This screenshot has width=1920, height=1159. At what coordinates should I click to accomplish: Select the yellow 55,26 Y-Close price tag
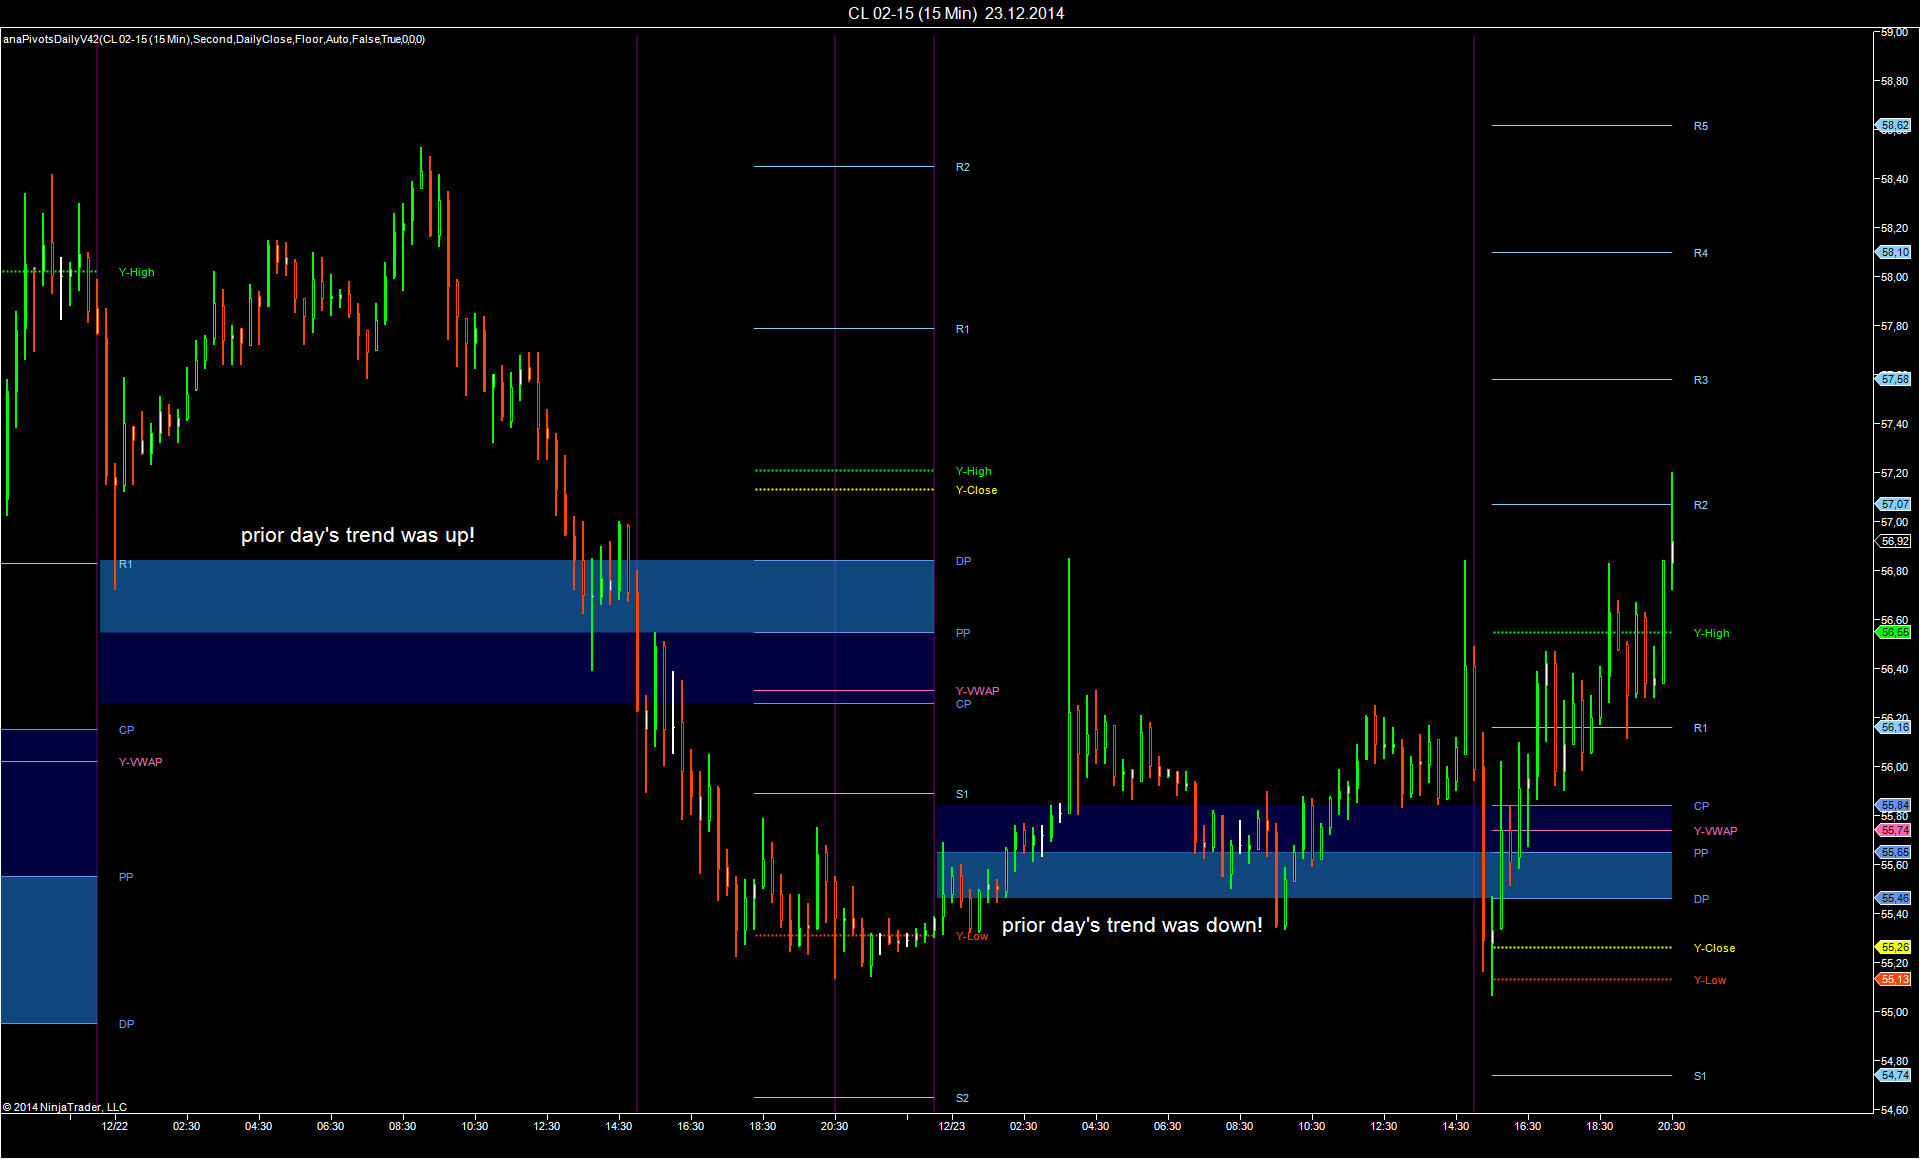click(1894, 947)
